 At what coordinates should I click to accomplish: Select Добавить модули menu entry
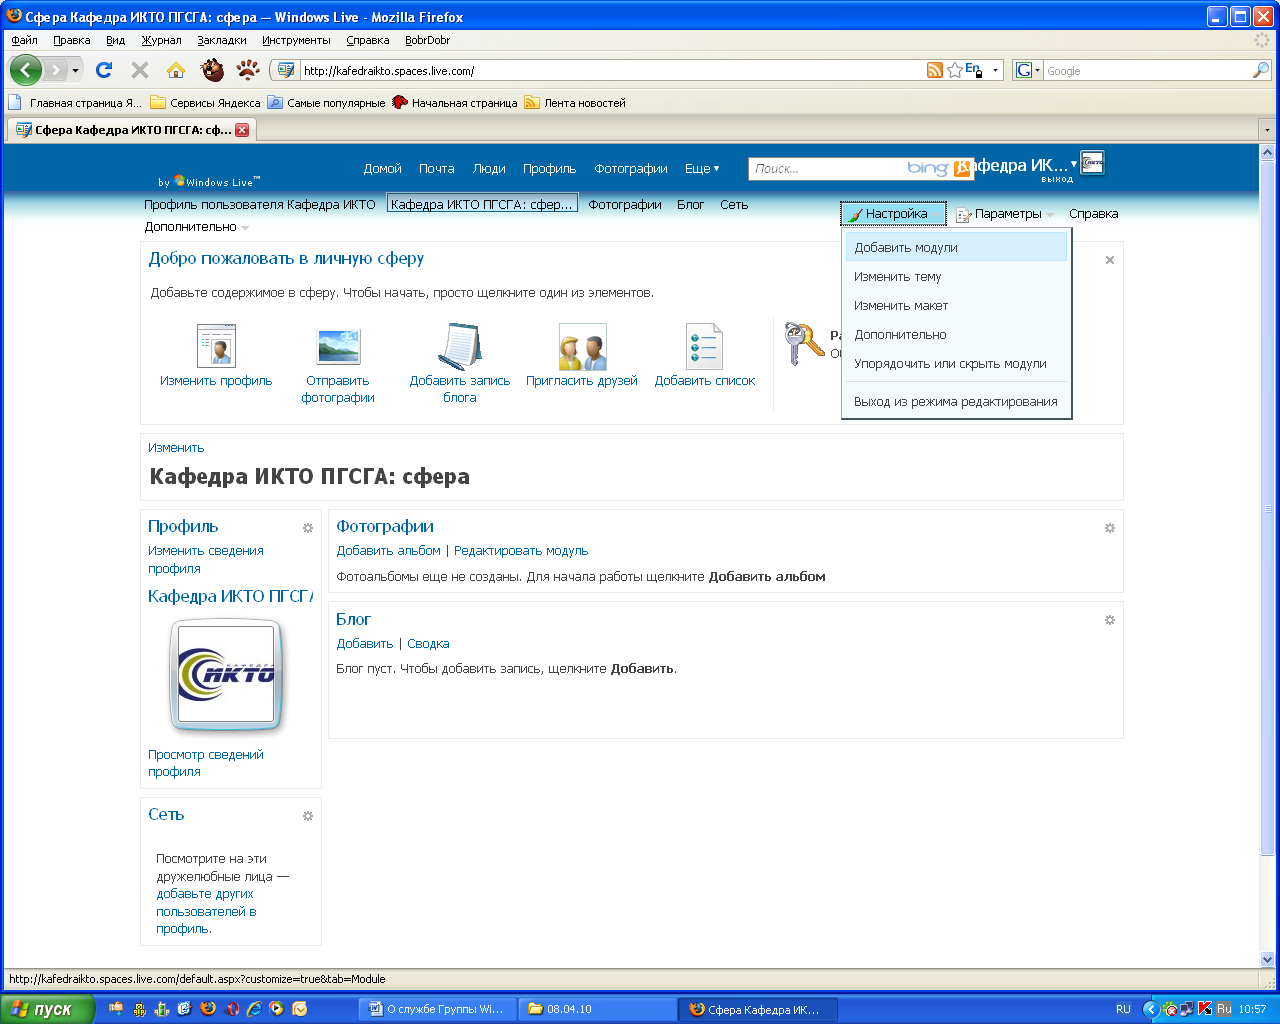956,248
